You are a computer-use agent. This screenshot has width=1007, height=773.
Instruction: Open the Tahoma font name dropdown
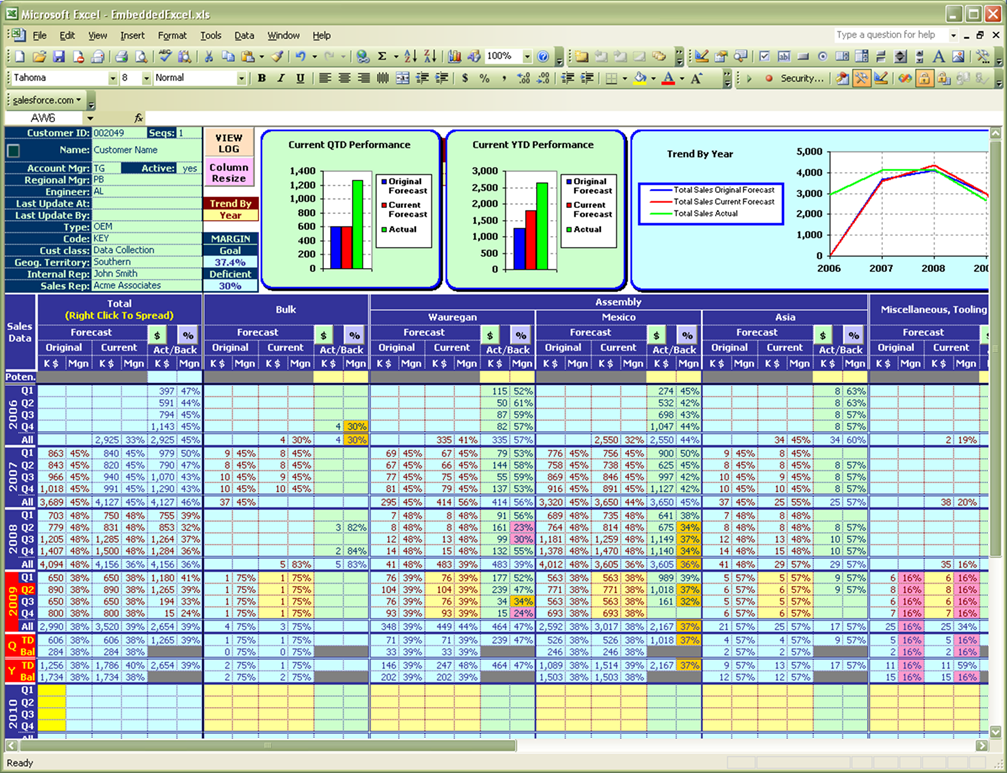coord(112,78)
